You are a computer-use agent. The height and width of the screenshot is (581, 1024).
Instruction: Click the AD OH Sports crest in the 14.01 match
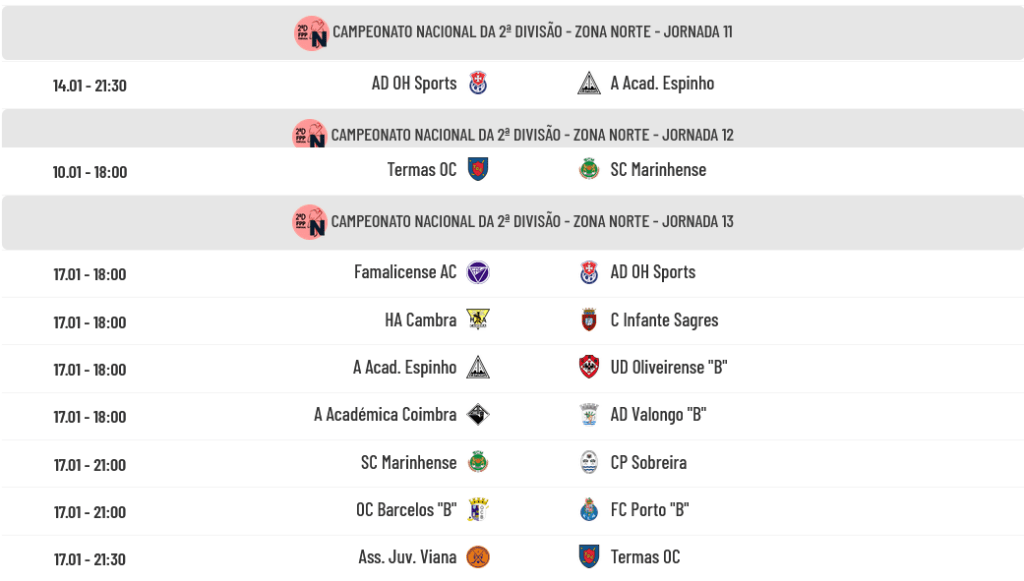pos(479,84)
